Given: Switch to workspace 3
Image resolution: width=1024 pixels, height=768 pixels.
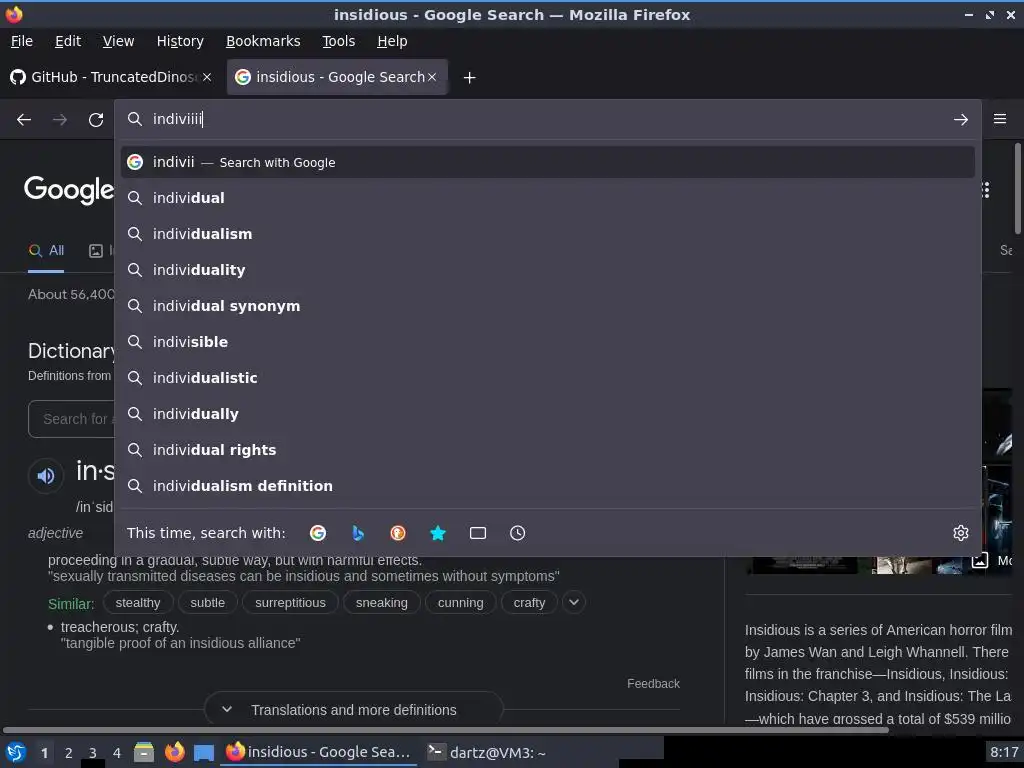Looking at the screenshot, I should (x=93, y=753).
